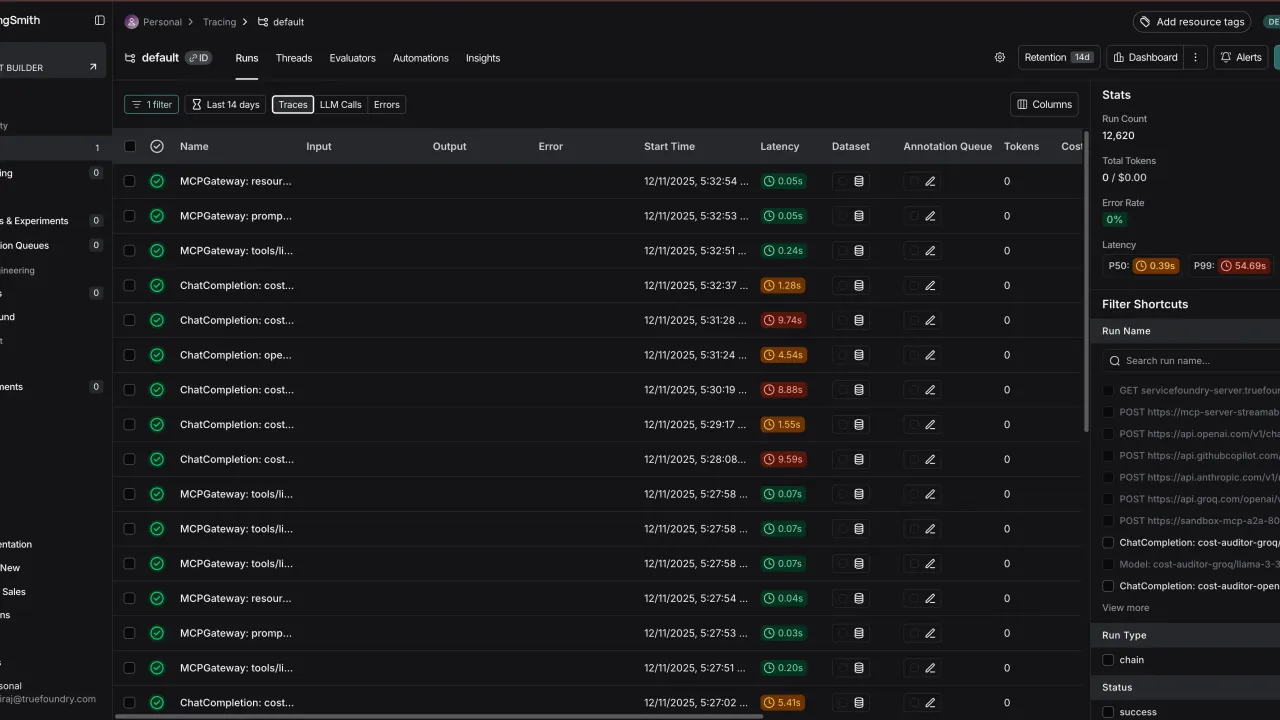Annotate the 5.41s latency run
This screenshot has height=720, width=1280.
930,702
